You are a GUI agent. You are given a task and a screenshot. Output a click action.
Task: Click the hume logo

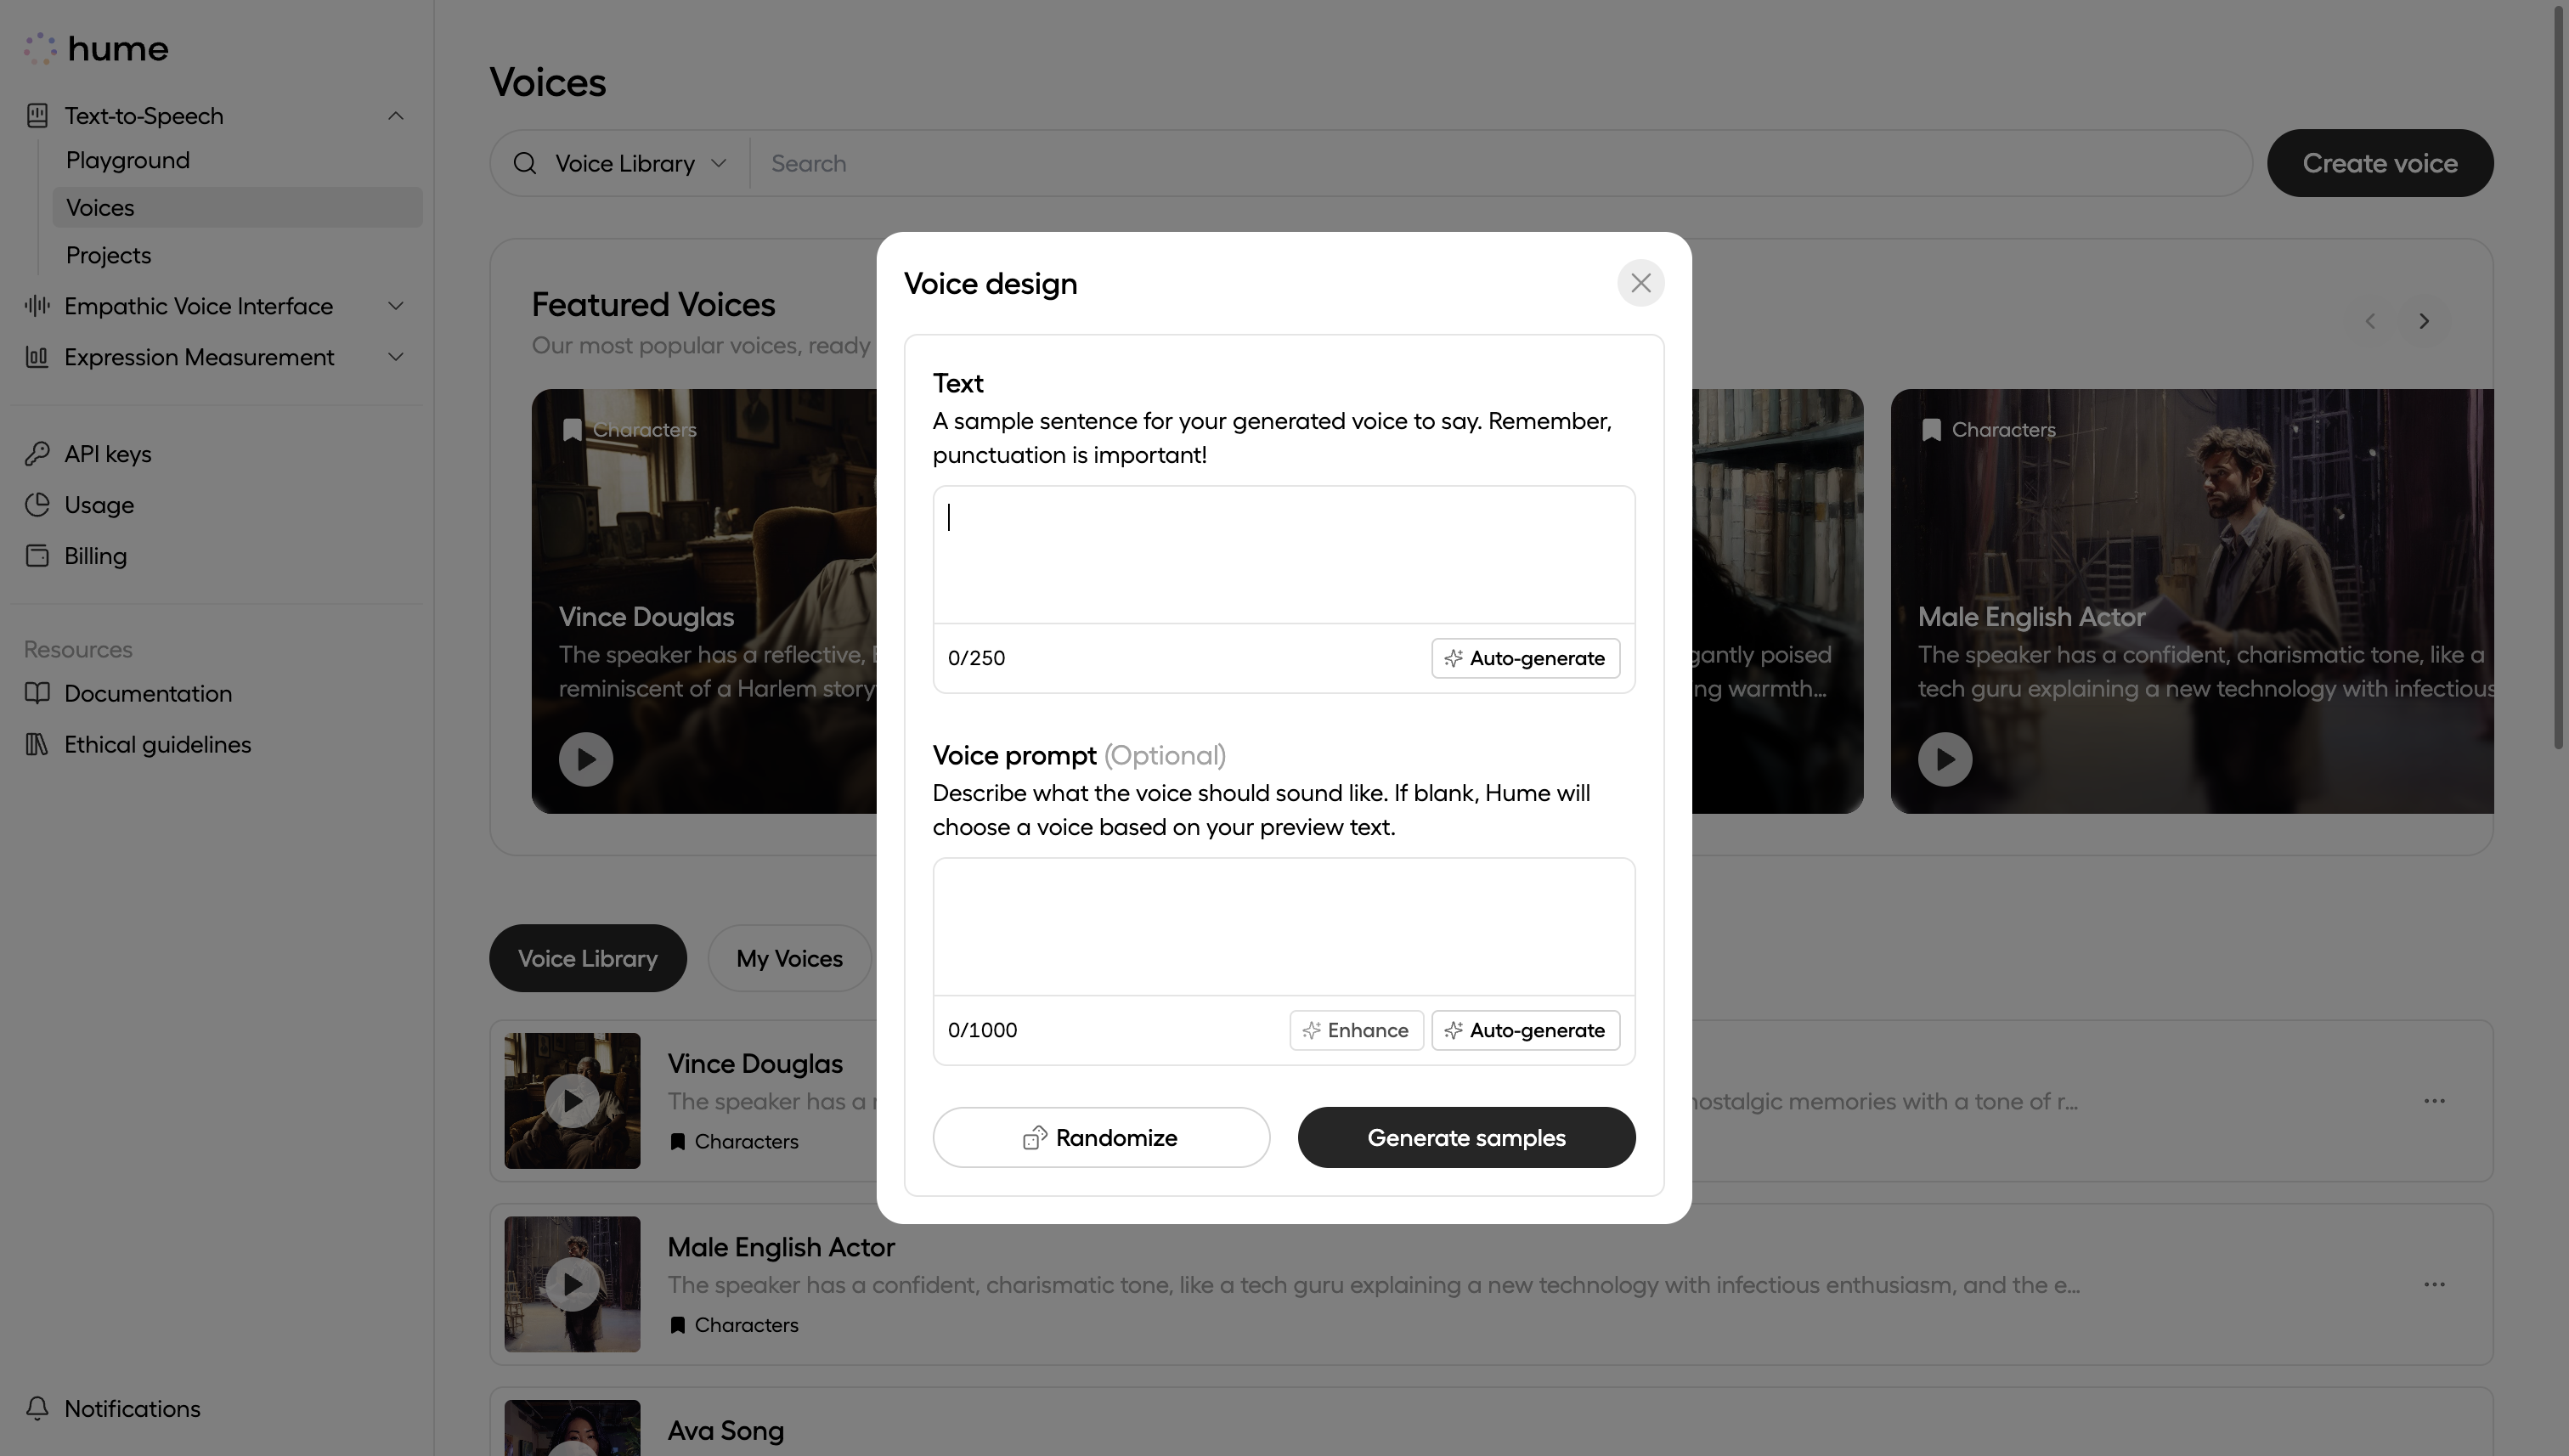tap(96, 48)
